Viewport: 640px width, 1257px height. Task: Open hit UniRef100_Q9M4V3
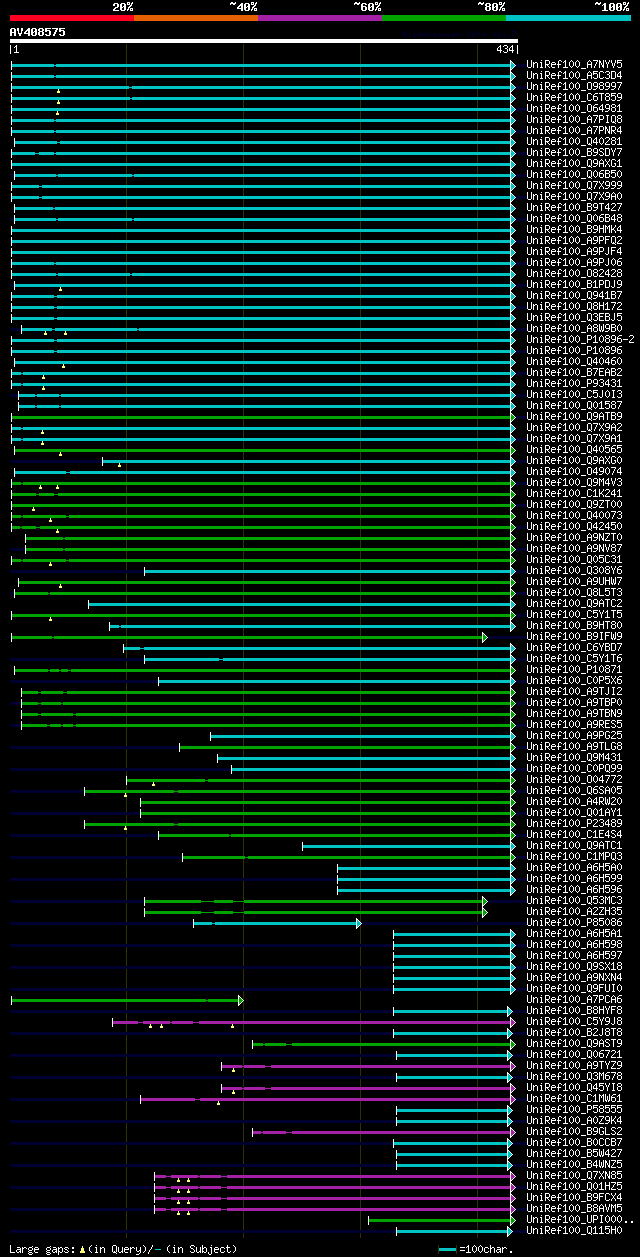click(x=573, y=482)
